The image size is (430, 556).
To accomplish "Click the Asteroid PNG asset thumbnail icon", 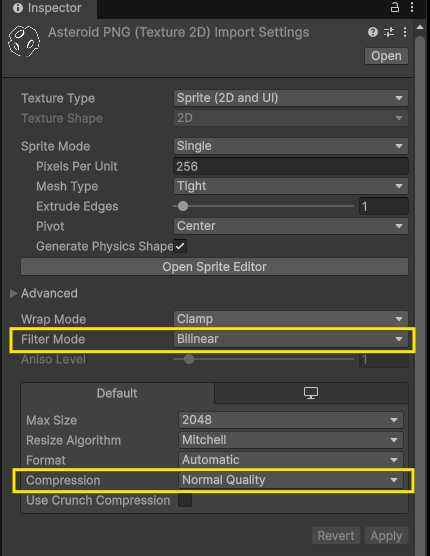I will (24, 41).
